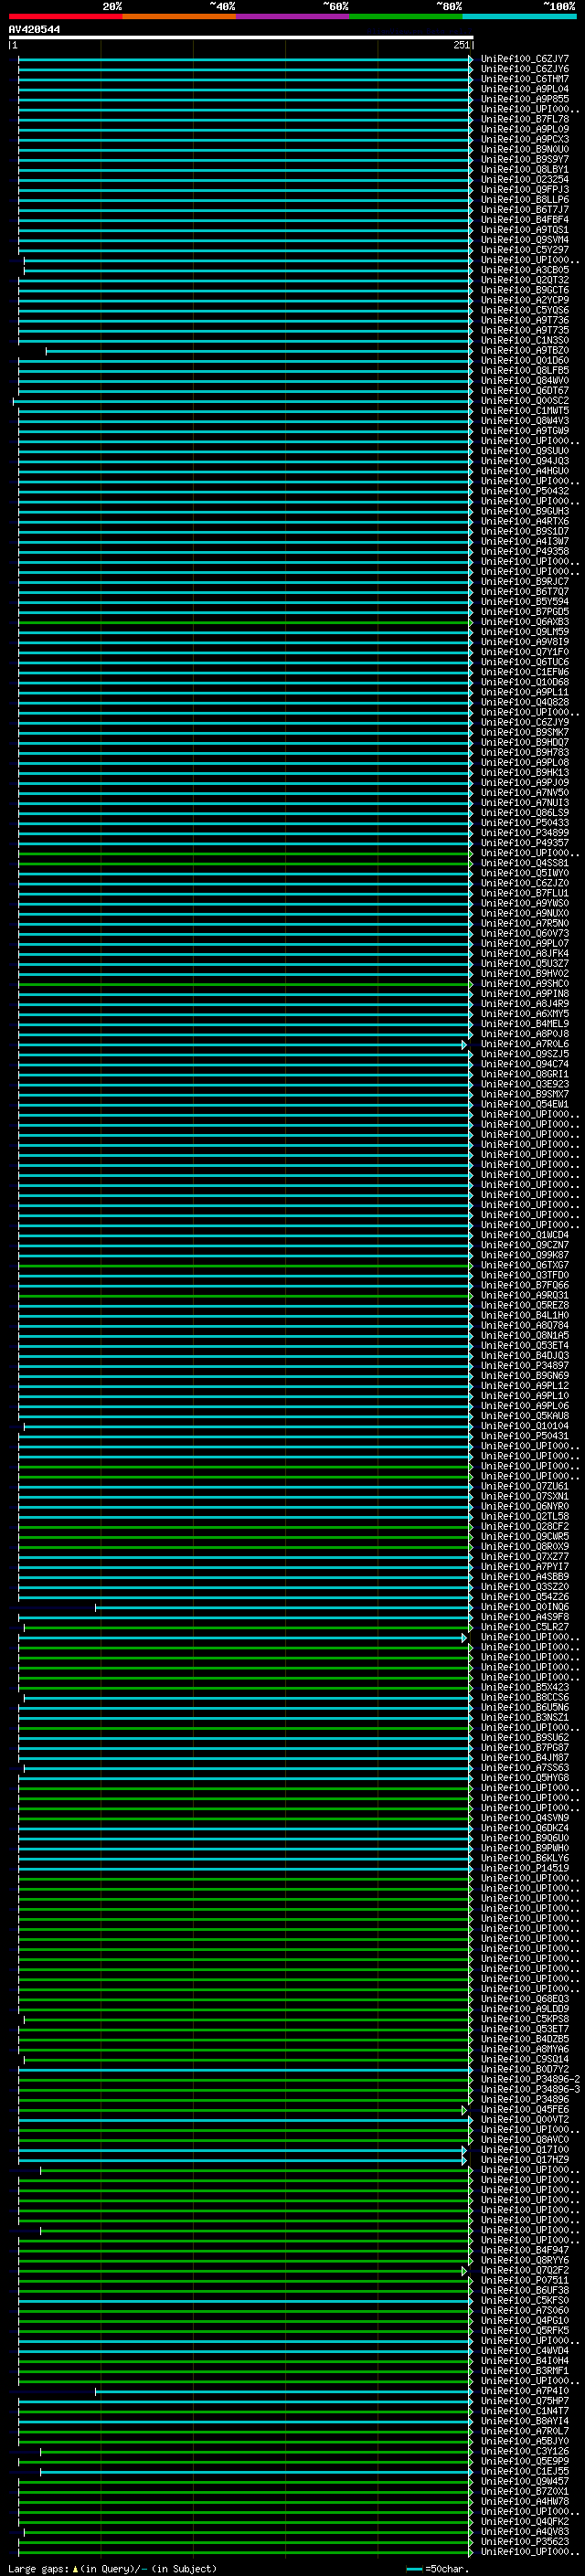Image resolution: width=585 pixels, height=2576 pixels.
Task: Click the orange ~40% legend segment
Action: point(179,16)
